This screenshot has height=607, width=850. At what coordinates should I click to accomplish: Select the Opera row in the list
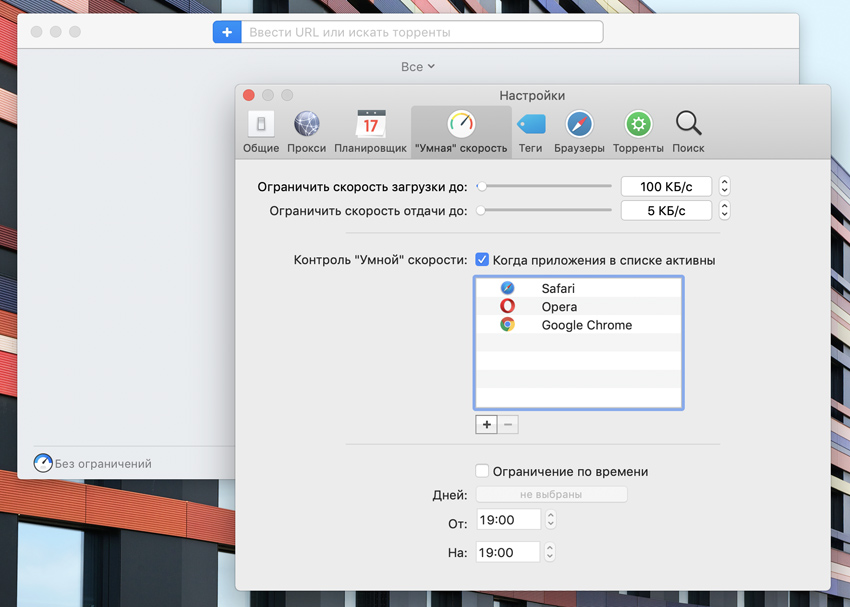[x=578, y=306]
